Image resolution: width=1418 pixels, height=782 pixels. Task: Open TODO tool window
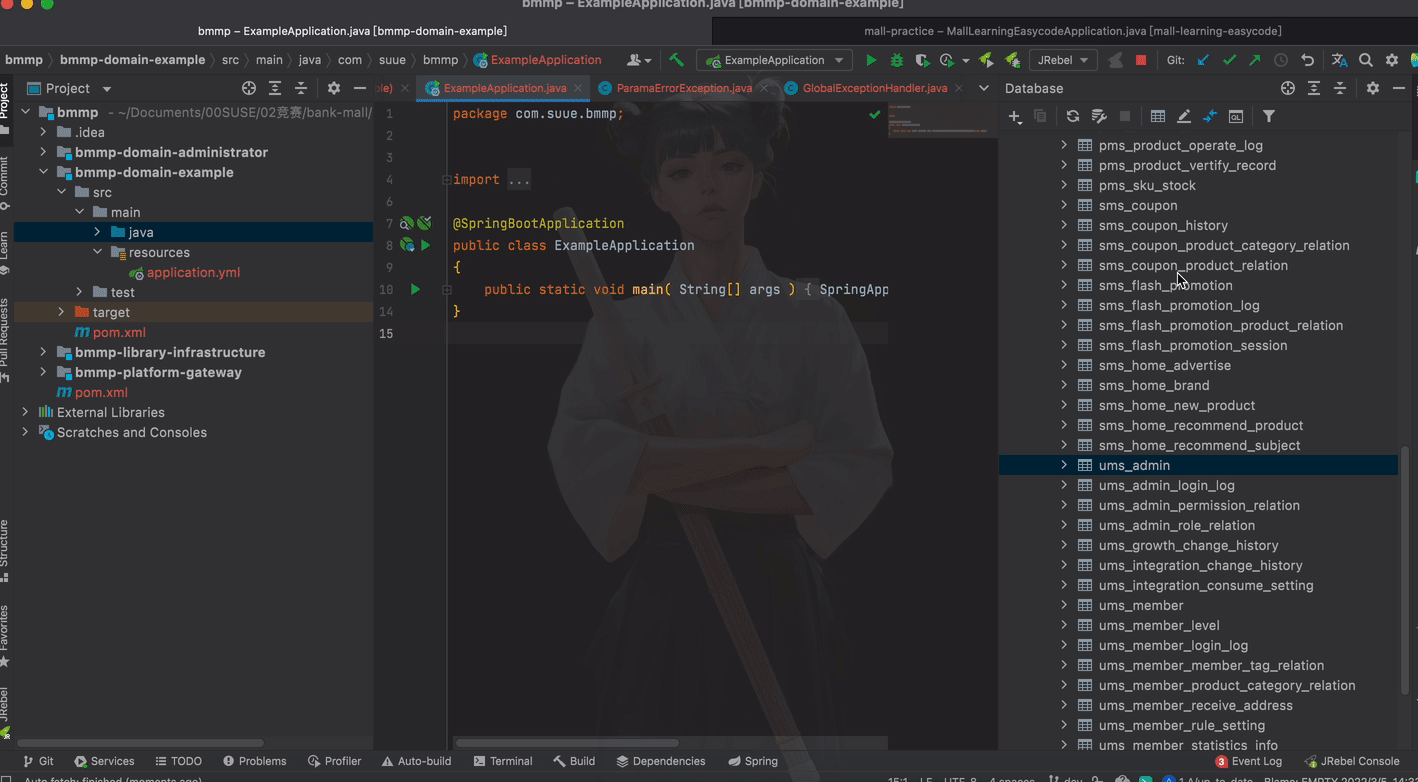(x=178, y=761)
